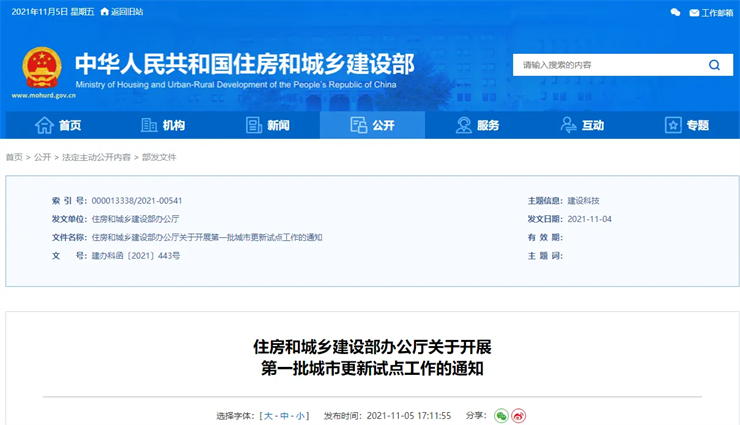The height and width of the screenshot is (425, 740).
Task: Set font size to 大
Action: point(268,416)
